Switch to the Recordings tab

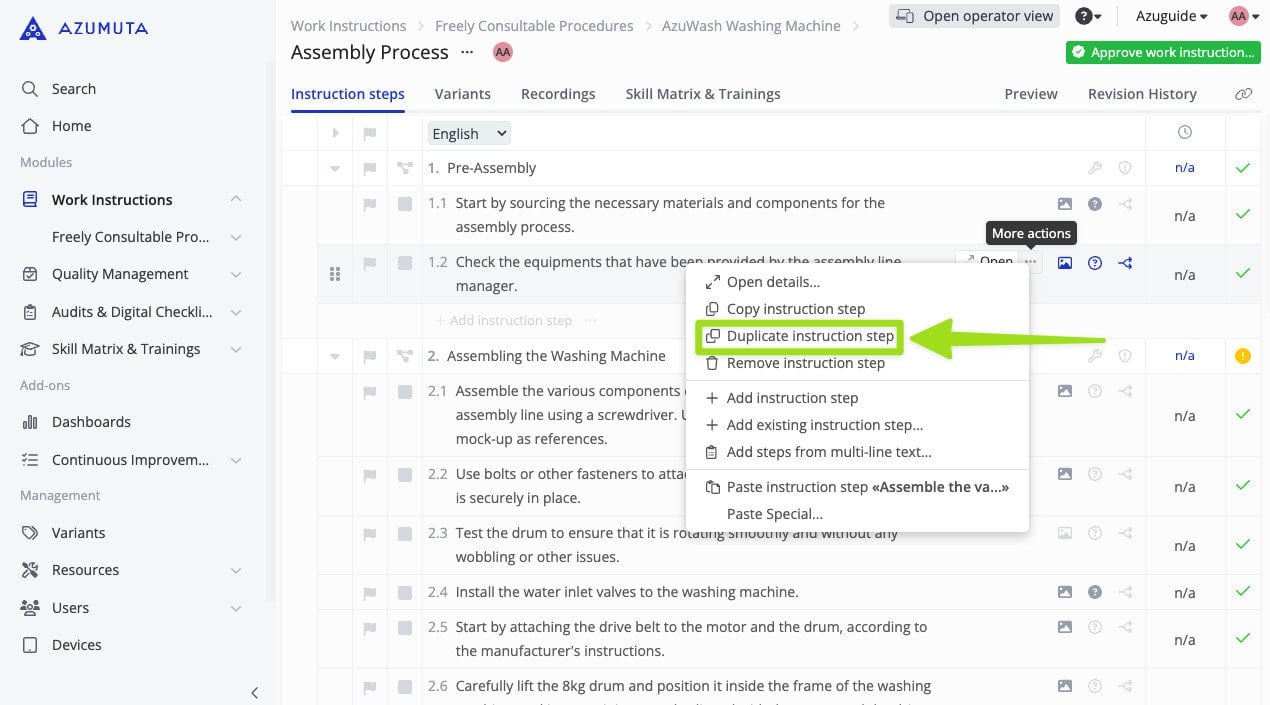557,93
